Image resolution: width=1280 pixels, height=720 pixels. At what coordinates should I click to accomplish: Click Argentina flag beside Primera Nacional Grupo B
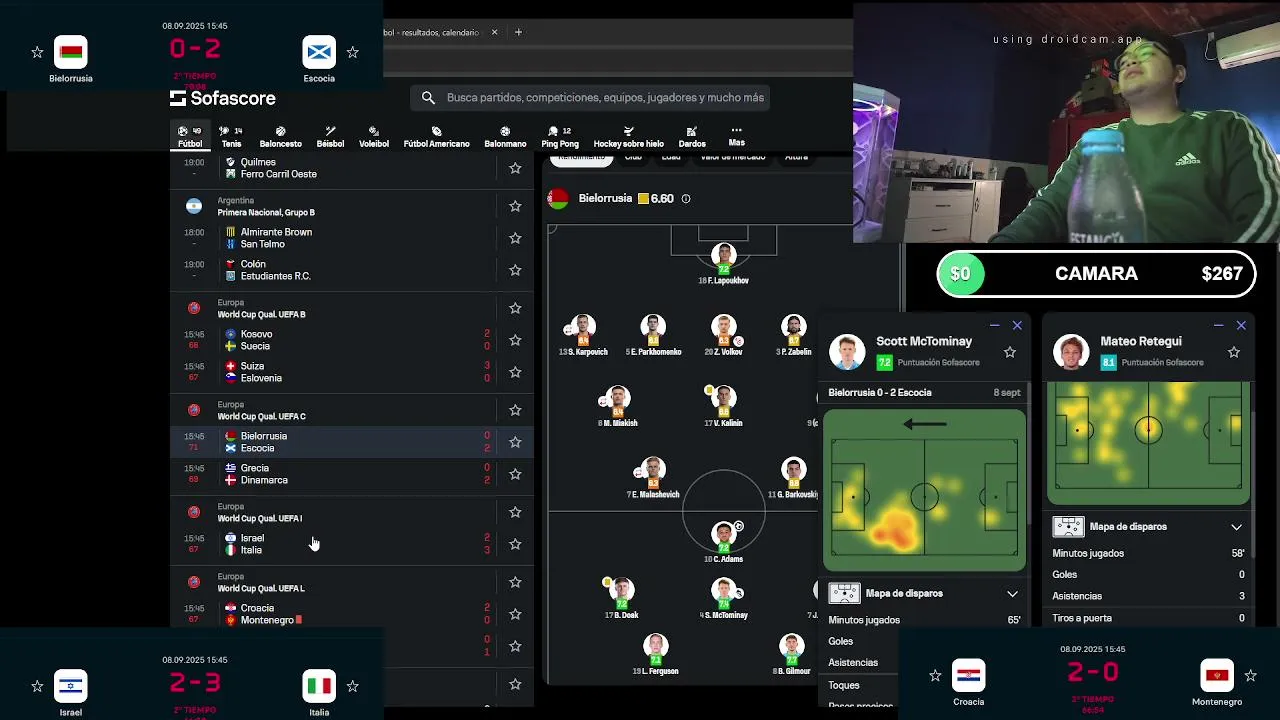coord(194,206)
